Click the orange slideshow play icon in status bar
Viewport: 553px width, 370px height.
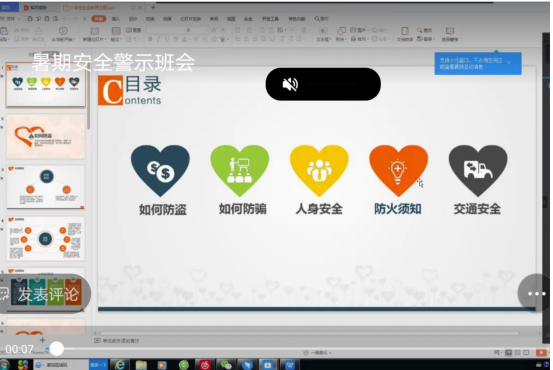(x=541, y=352)
